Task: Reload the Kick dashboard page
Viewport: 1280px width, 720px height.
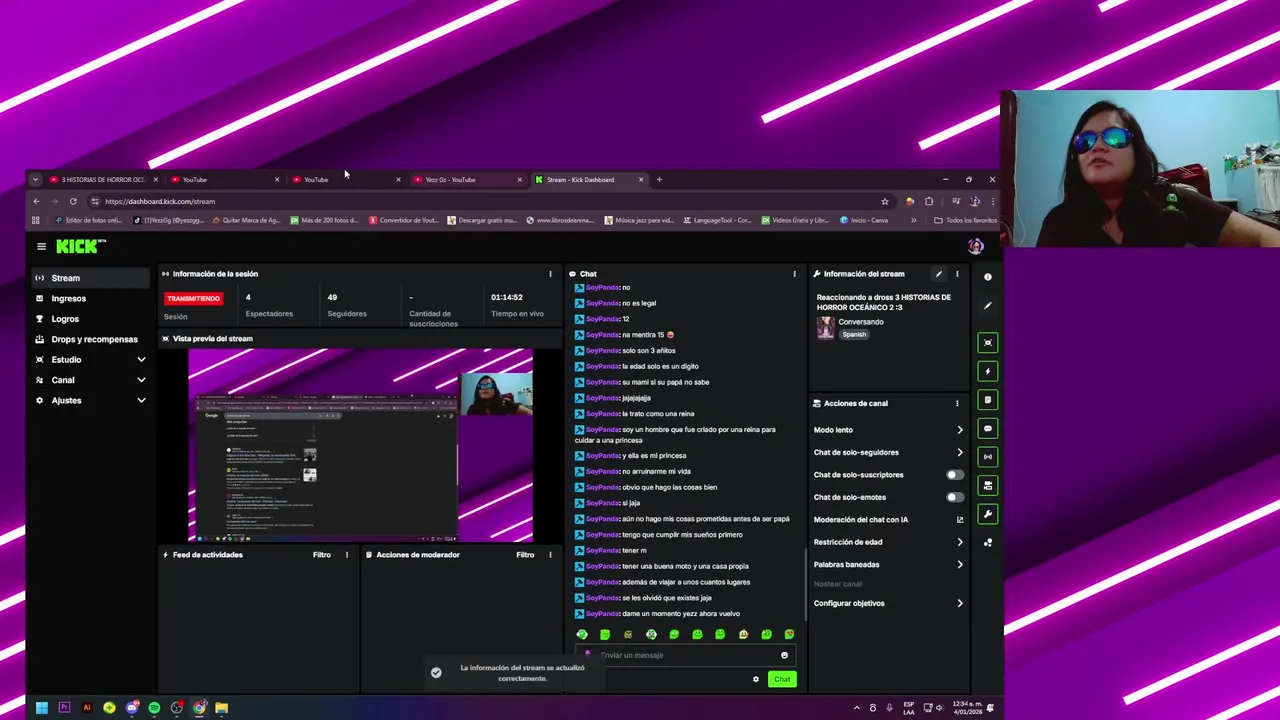Action: pos(73,201)
